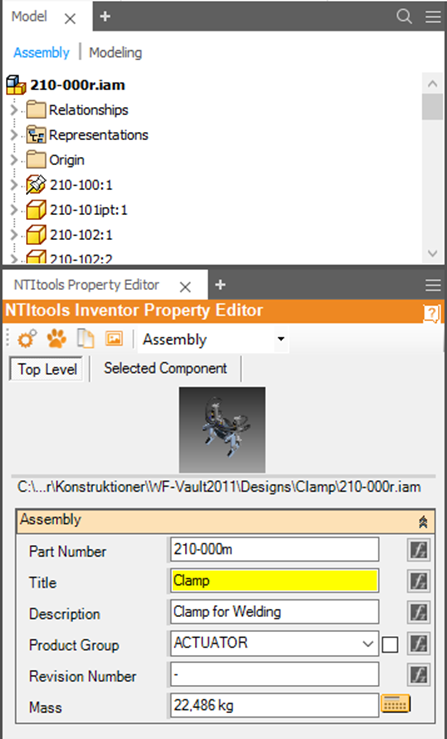Search the Model browser with magnifier icon

coord(404,16)
